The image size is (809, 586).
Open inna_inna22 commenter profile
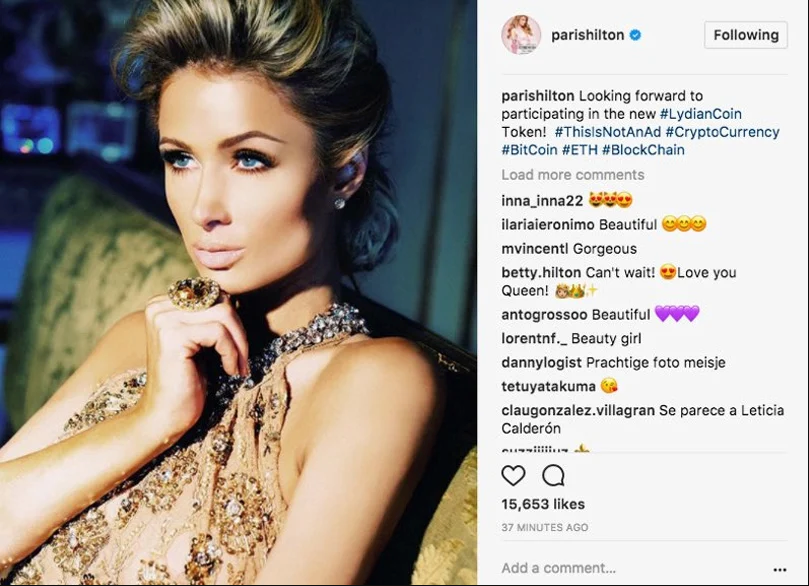click(542, 200)
